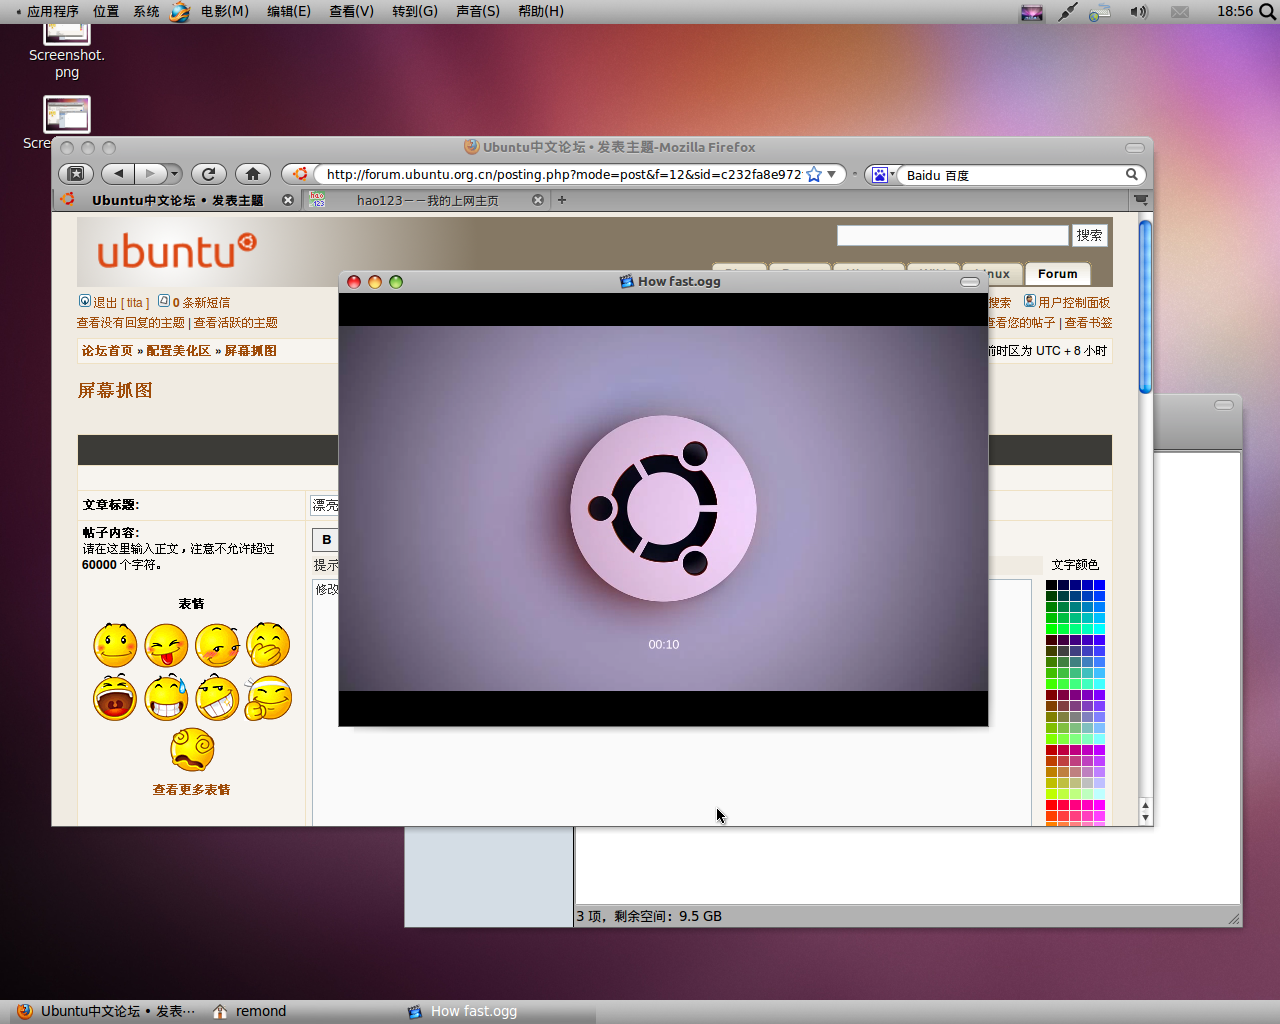This screenshot has width=1280, height=1024.
Task: Click 屏幕抓图 breadcrumb link
Action: (x=250, y=351)
